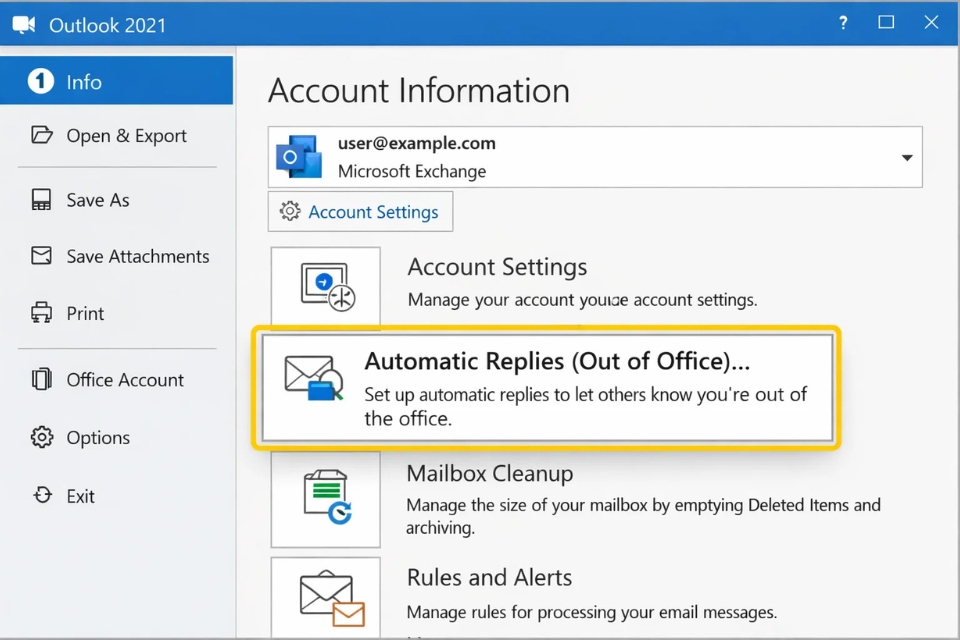The image size is (960, 640).
Task: Click the Save Attachments envelope icon
Action: pyautogui.click(x=41, y=256)
